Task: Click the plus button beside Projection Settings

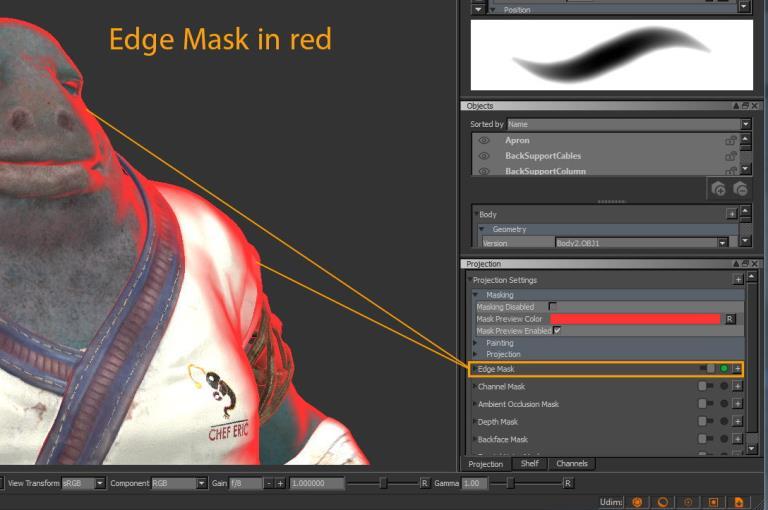Action: (738, 280)
